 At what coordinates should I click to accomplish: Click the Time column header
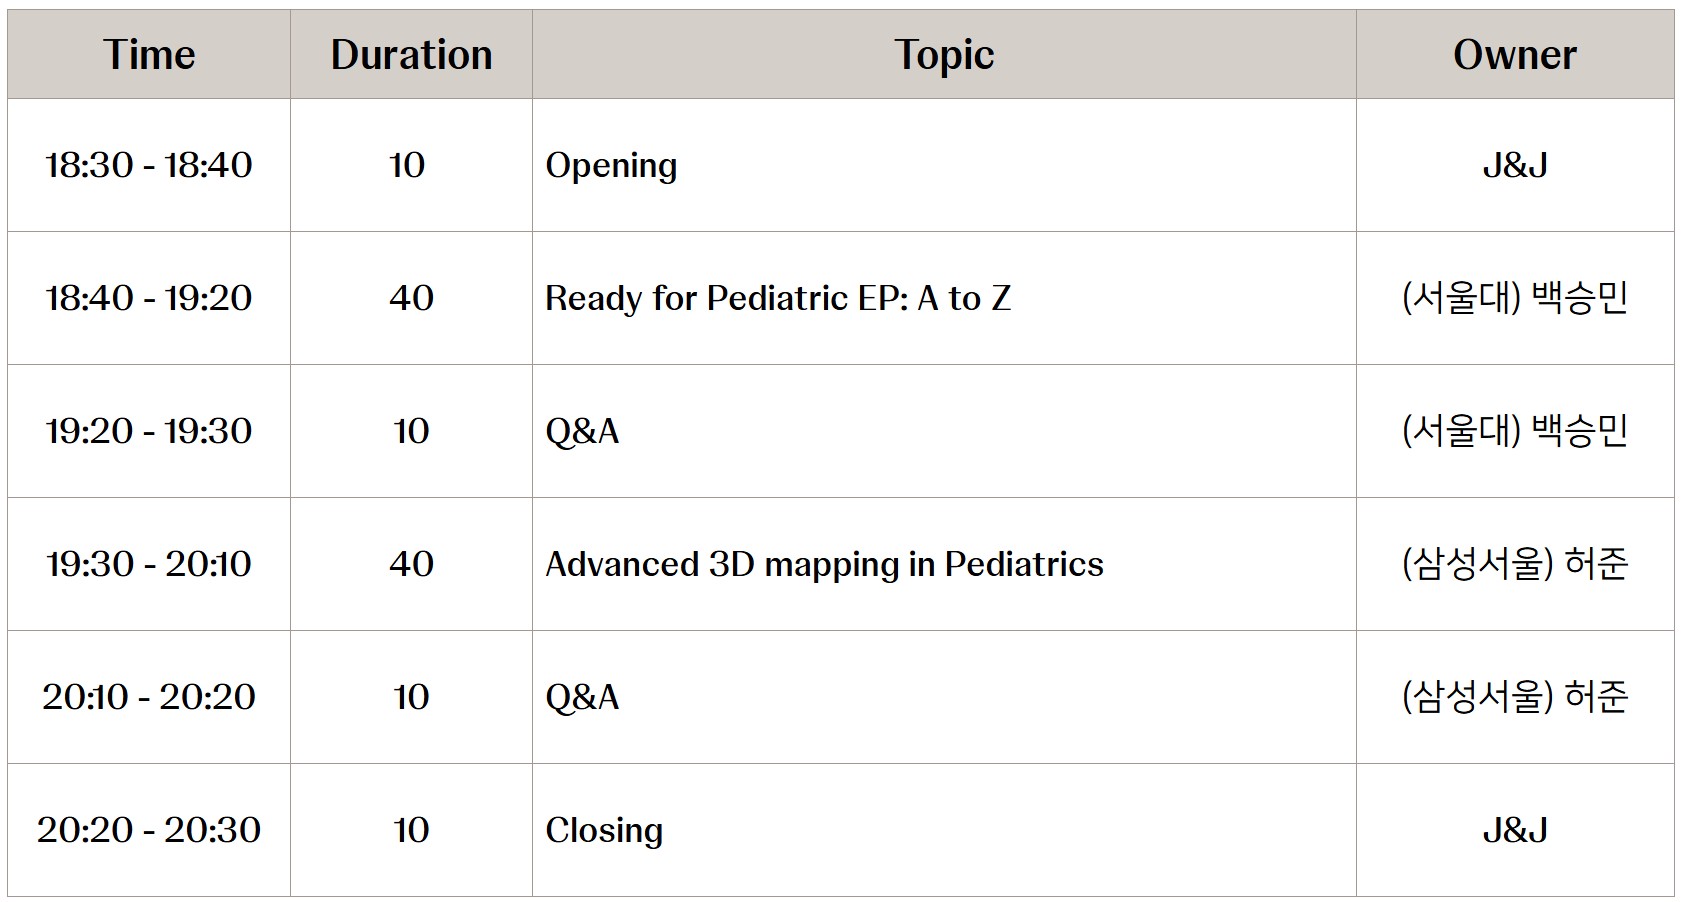[149, 55]
